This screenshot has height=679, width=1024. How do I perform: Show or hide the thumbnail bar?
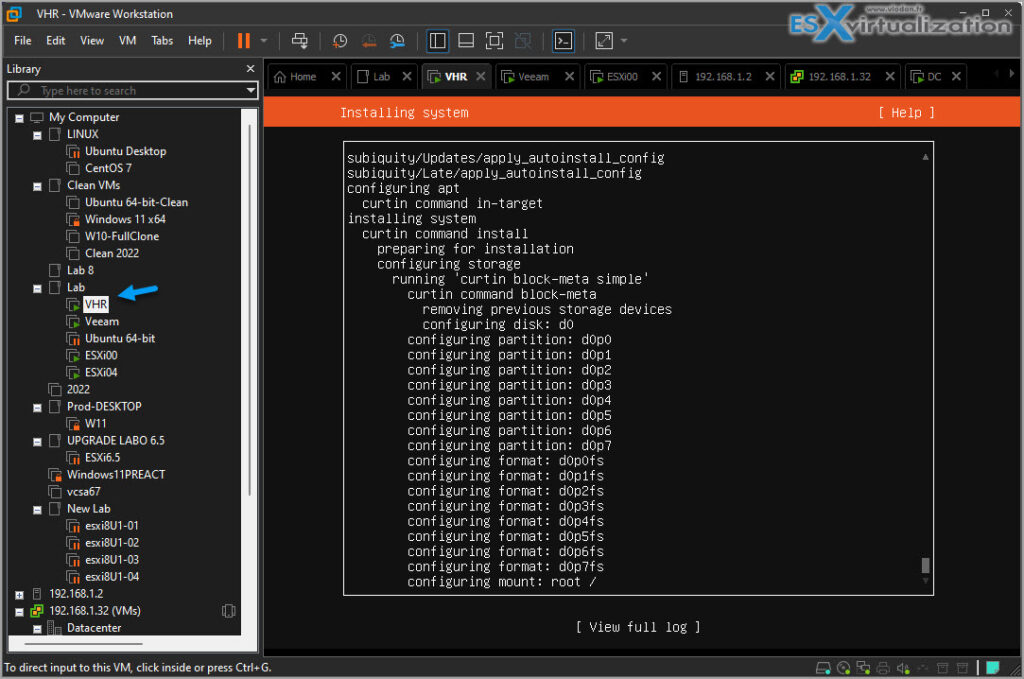(x=465, y=40)
